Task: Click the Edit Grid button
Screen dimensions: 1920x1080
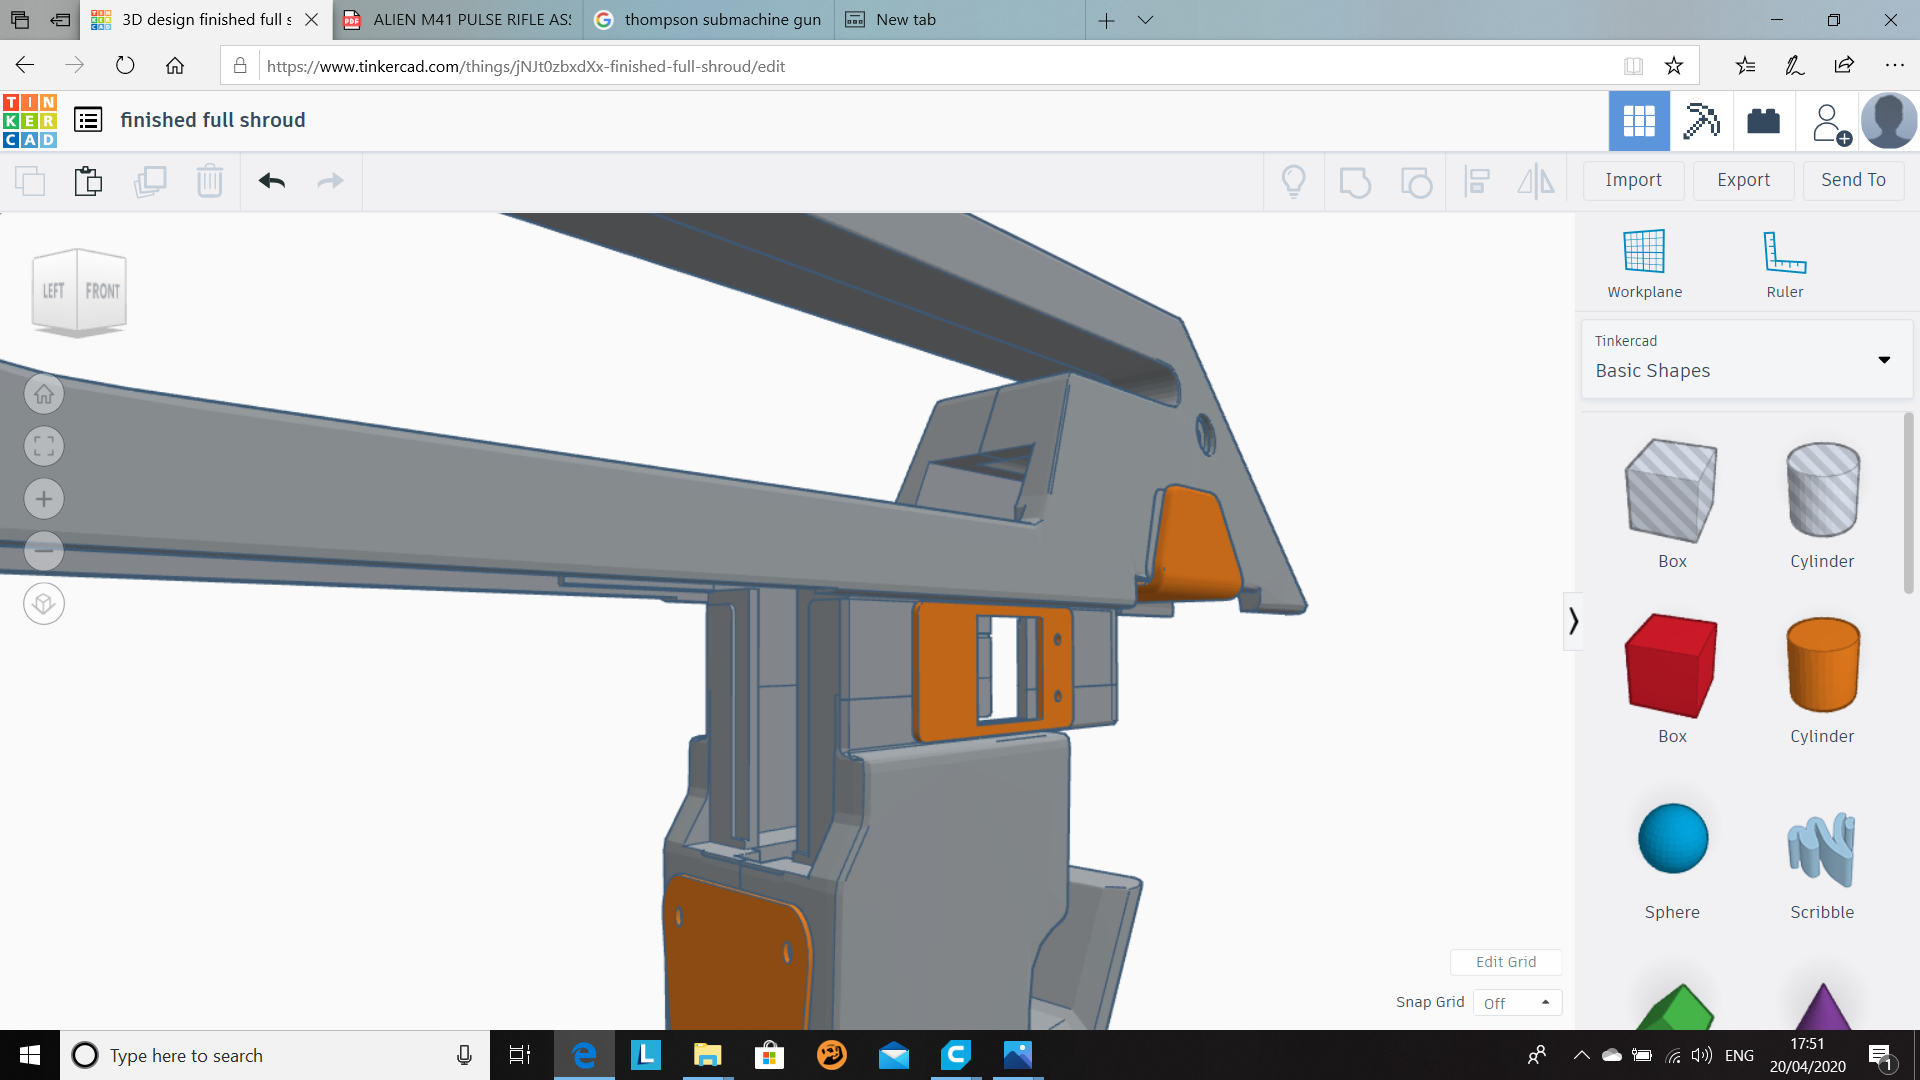Action: [x=1506, y=962]
